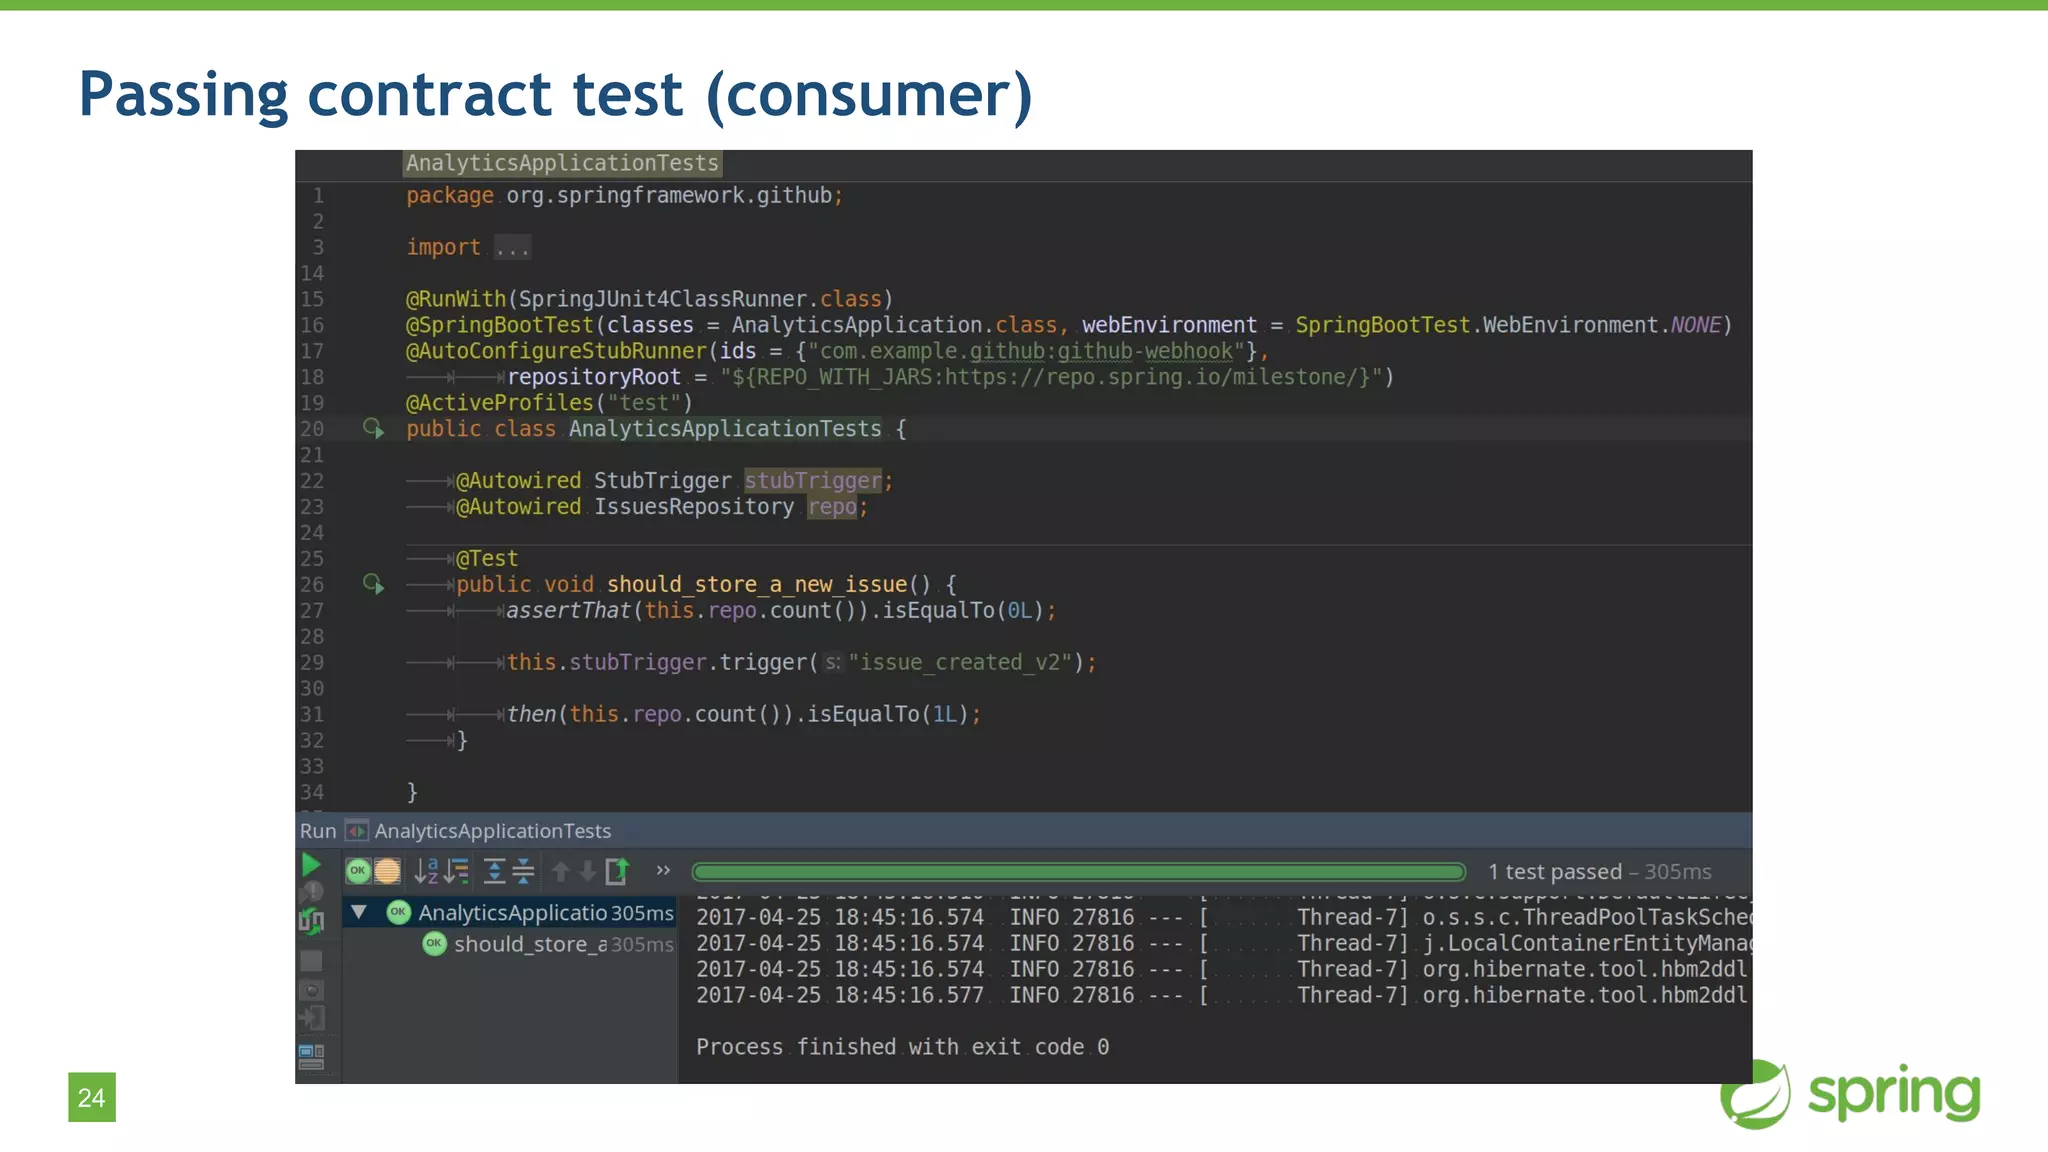This screenshot has height=1152, width=2048.
Task: Click the repositoryRoot parameter
Action: 594,377
